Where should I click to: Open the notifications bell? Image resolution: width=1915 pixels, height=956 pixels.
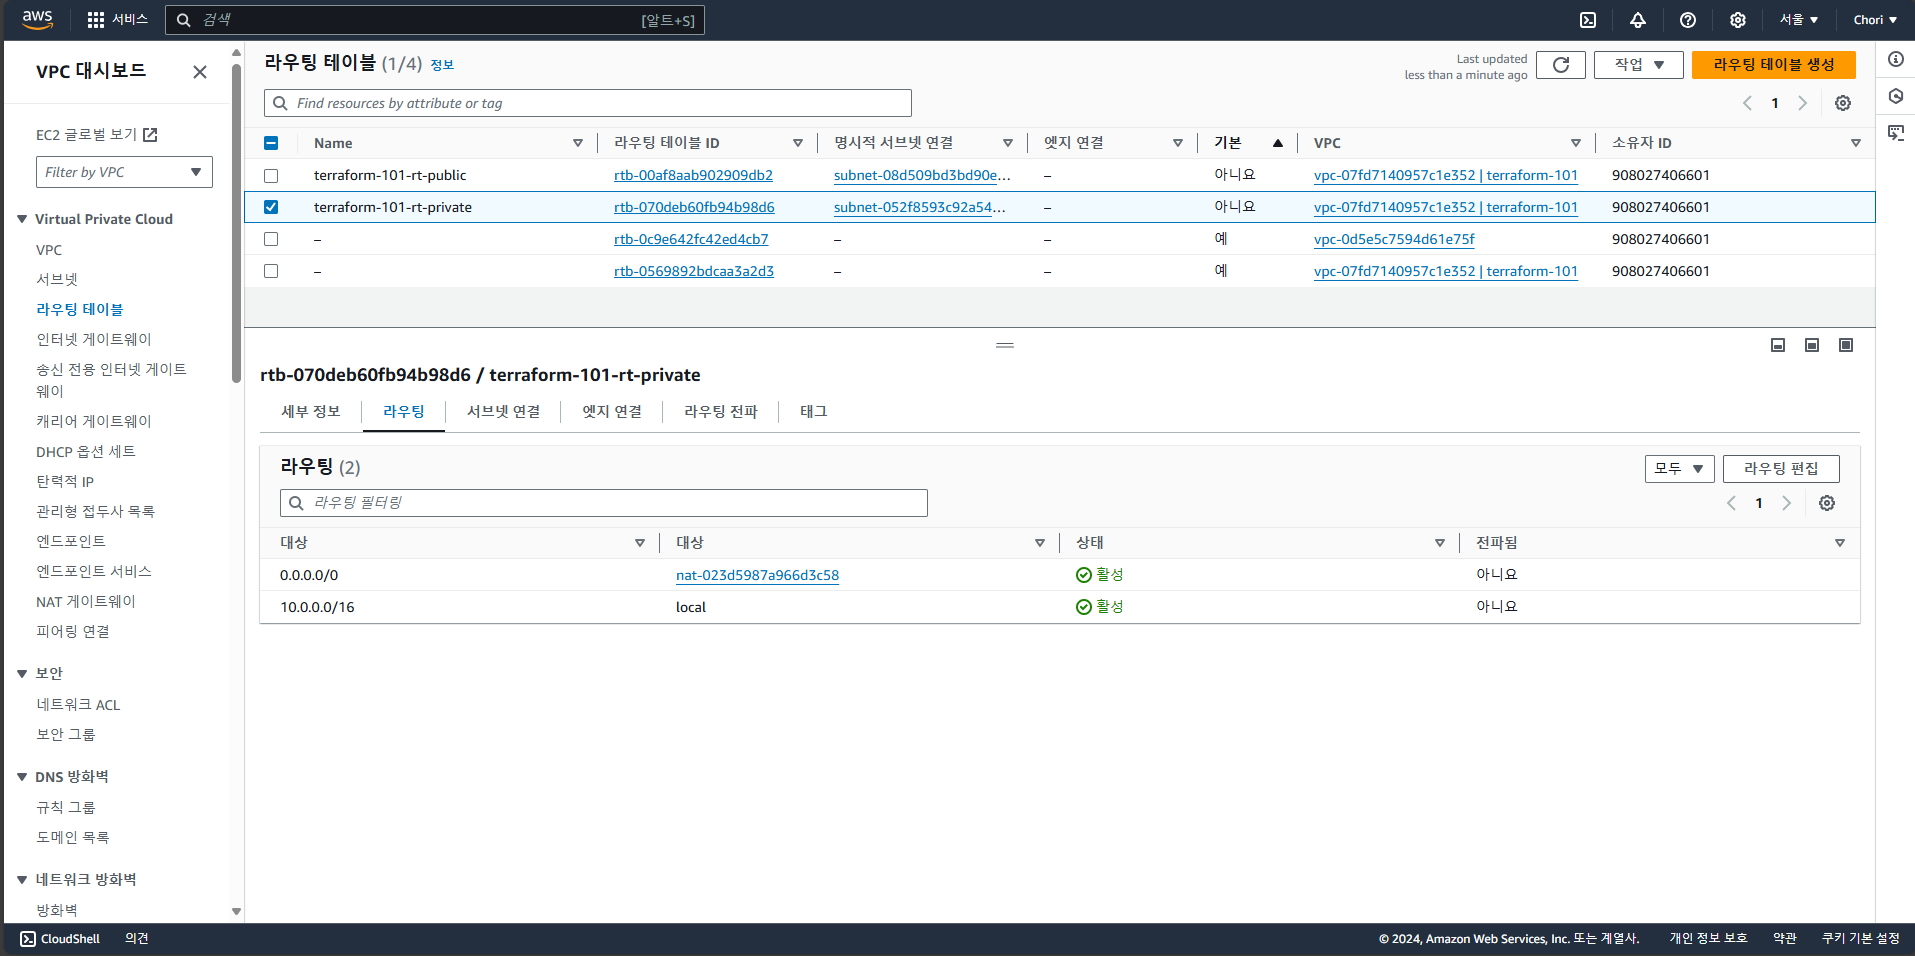(1638, 20)
